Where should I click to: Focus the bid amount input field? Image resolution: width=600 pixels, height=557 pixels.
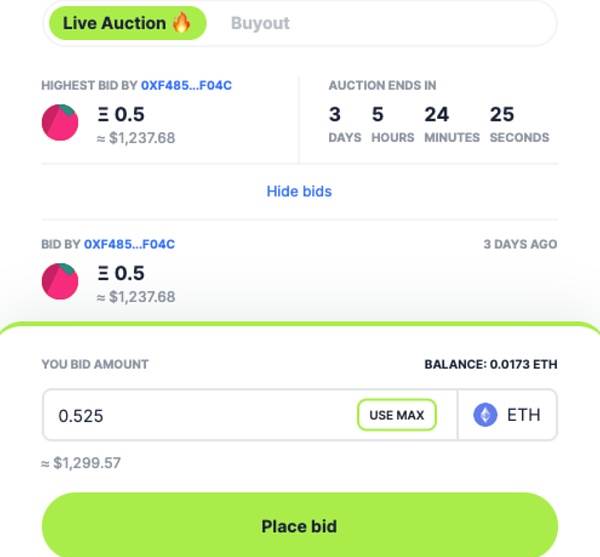click(199, 415)
